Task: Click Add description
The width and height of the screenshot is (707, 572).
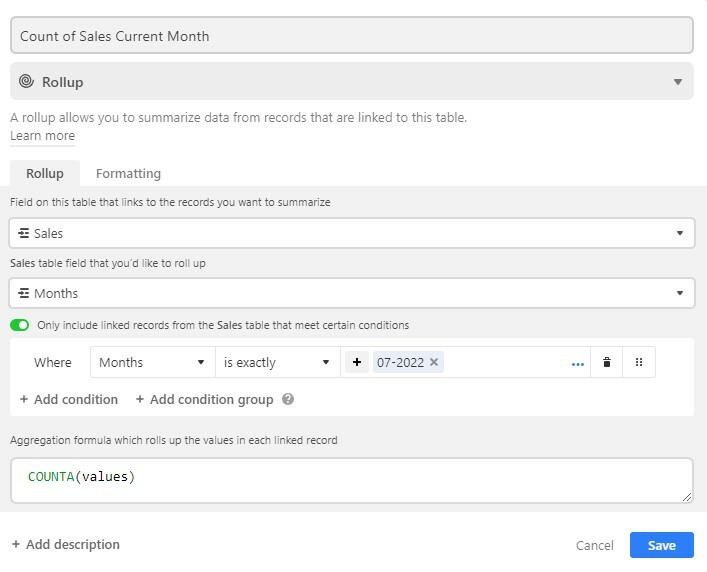Action: [x=66, y=545]
